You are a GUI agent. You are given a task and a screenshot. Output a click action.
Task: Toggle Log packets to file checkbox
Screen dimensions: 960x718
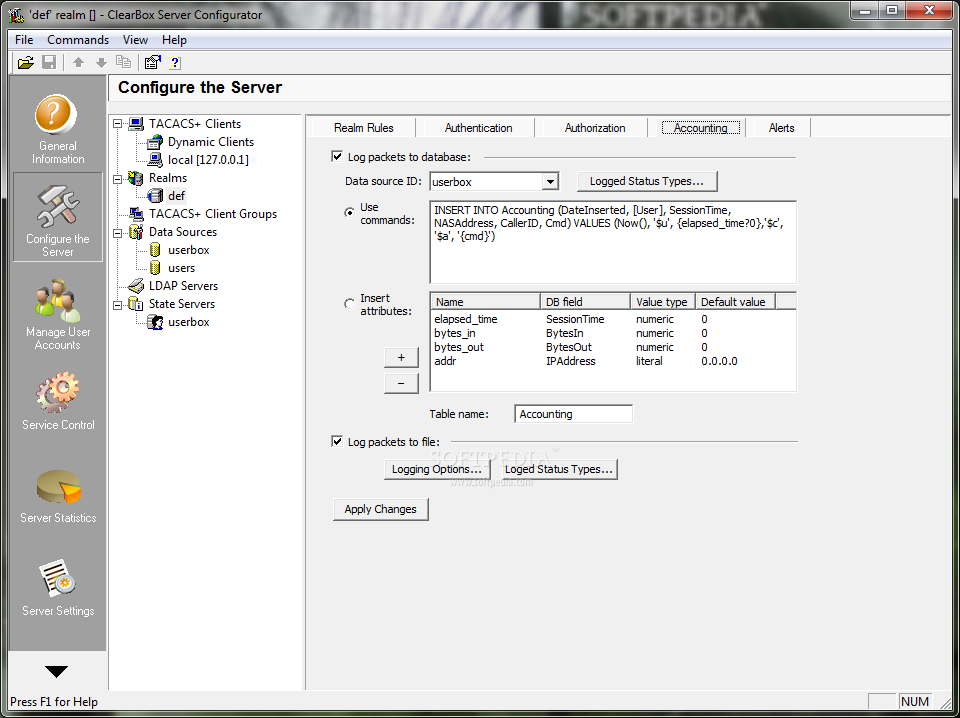tap(337, 441)
